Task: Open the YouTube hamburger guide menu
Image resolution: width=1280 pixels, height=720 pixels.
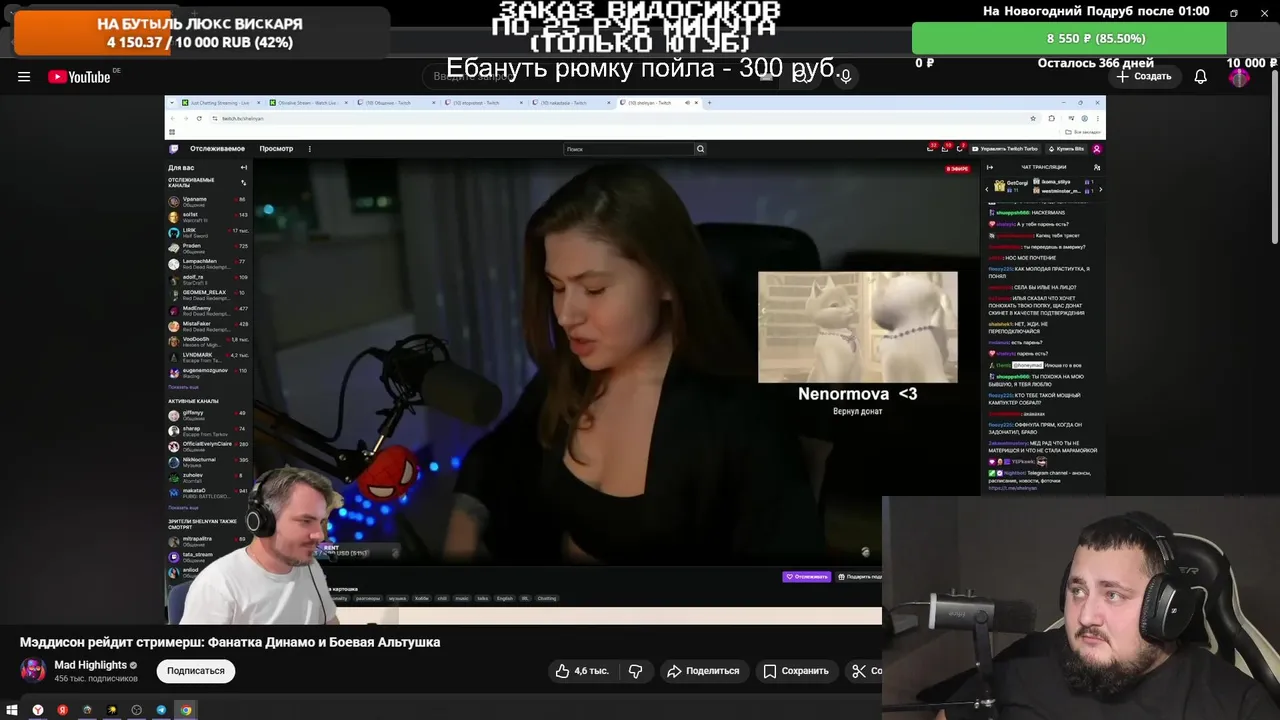Action: point(24,77)
